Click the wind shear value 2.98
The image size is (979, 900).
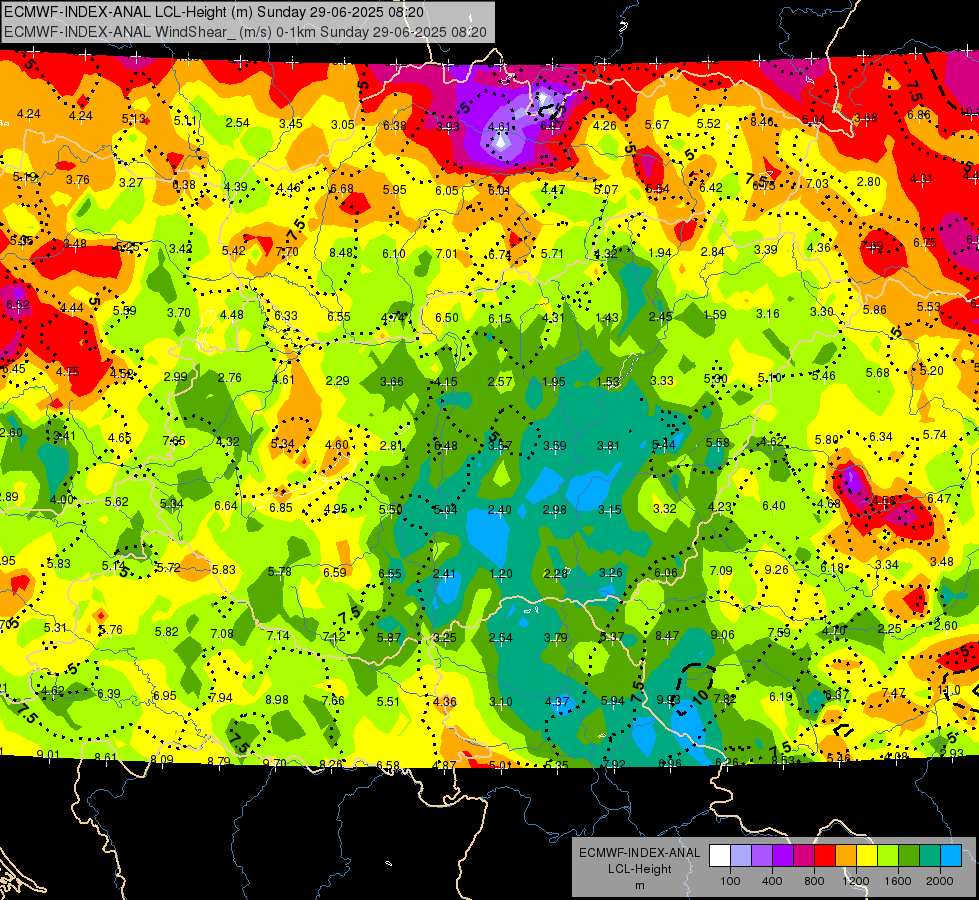pyautogui.click(x=554, y=510)
